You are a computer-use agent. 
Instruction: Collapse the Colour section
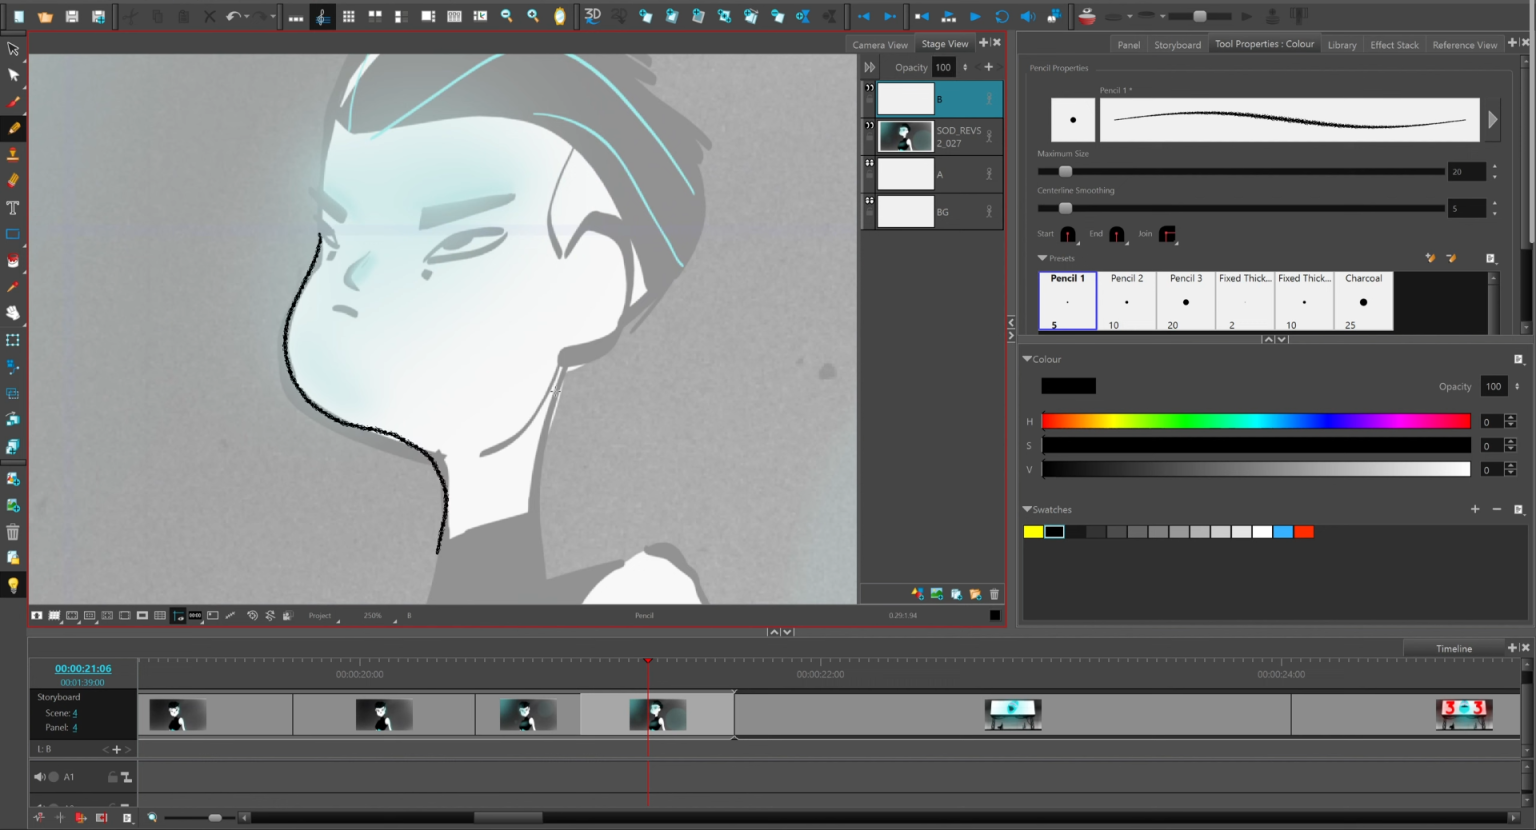click(x=1028, y=358)
